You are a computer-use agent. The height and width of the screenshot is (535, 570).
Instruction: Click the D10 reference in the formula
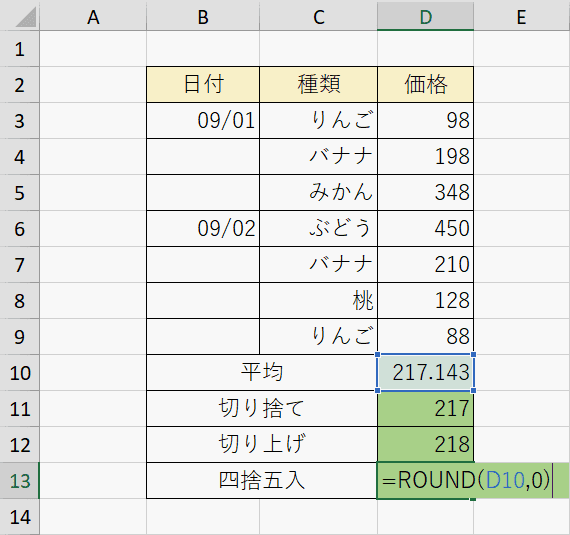click(505, 480)
